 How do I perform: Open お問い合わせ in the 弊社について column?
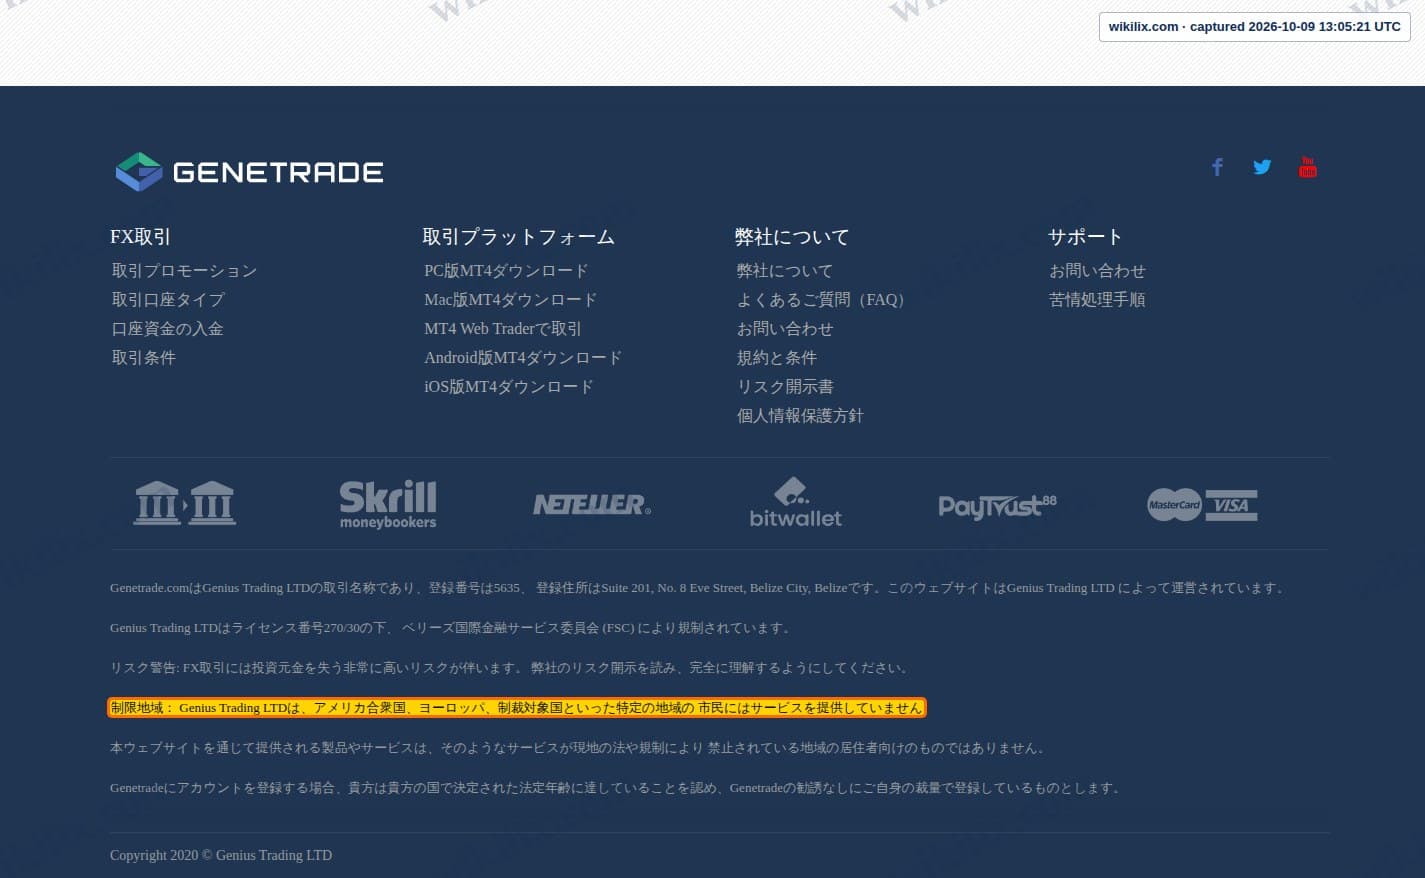(x=784, y=329)
